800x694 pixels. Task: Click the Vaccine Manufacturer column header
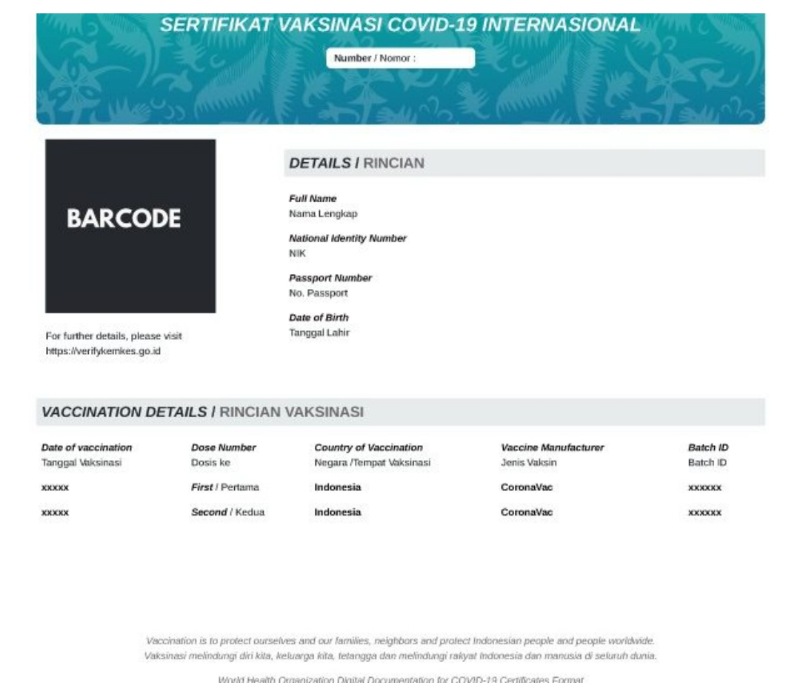click(552, 448)
